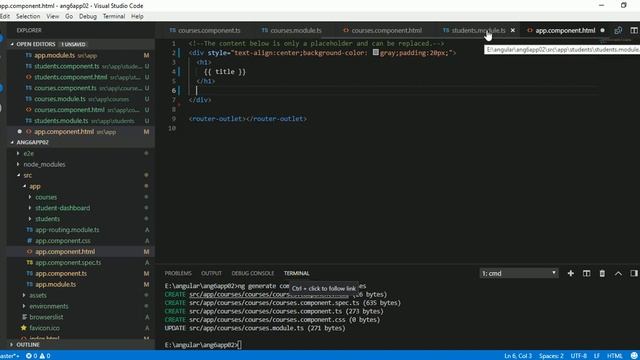Open the Terminal menu
This screenshot has height=360, width=640.
(114, 16)
